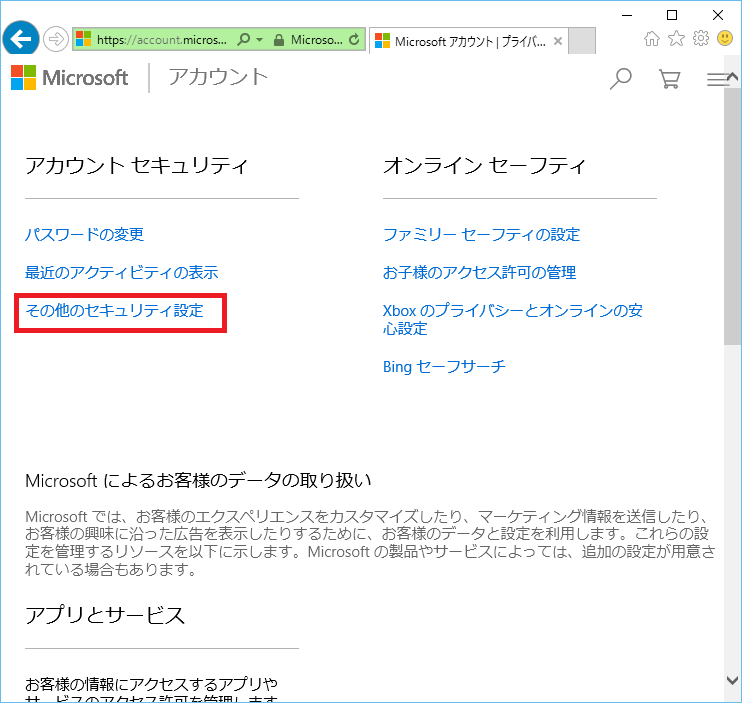Click the smiley feedback icon
The width and height of the screenshot is (742, 703).
725,38
